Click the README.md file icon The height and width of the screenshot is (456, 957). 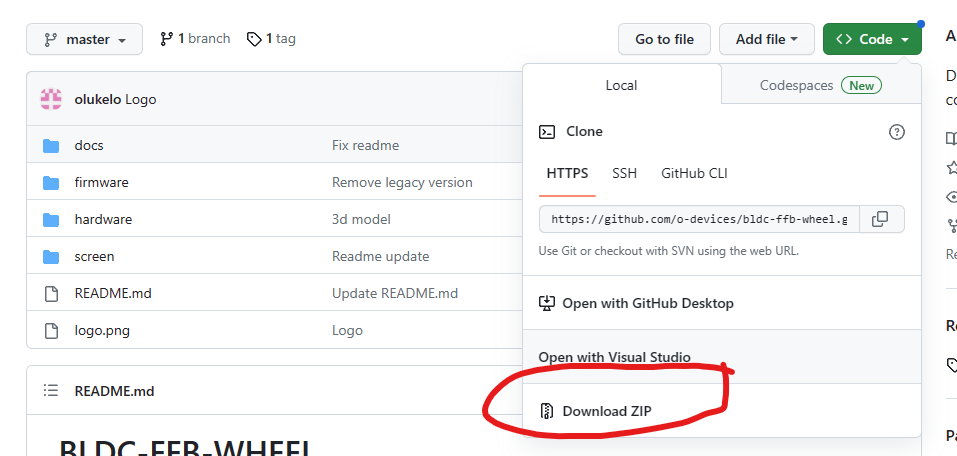[52, 293]
